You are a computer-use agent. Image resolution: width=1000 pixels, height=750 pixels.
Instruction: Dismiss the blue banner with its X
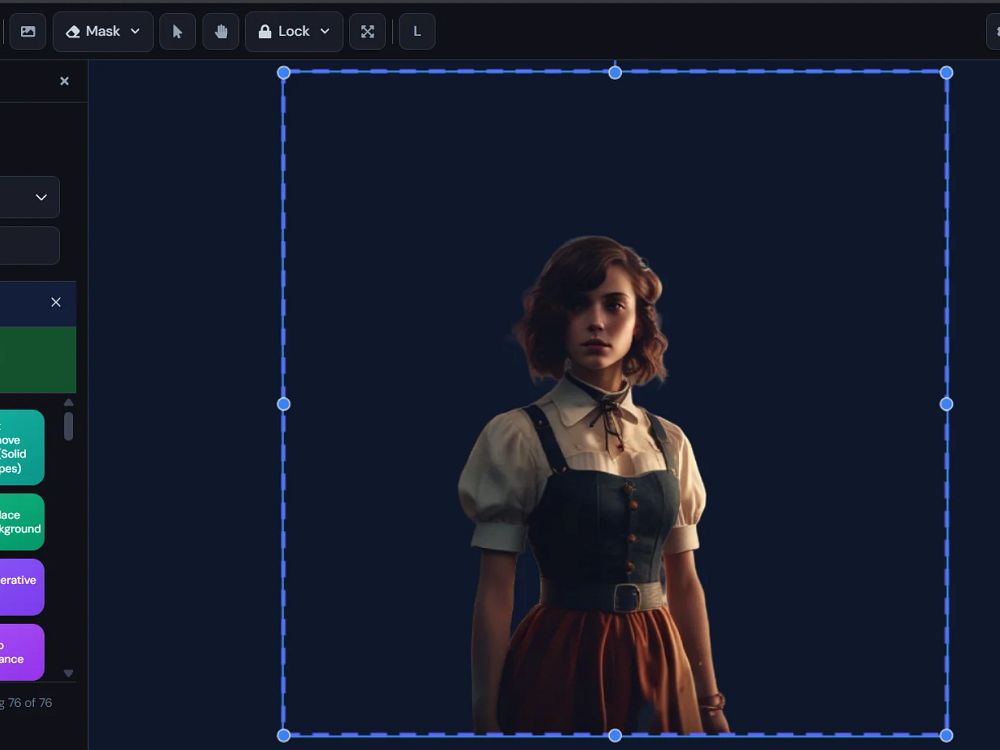[x=56, y=302]
